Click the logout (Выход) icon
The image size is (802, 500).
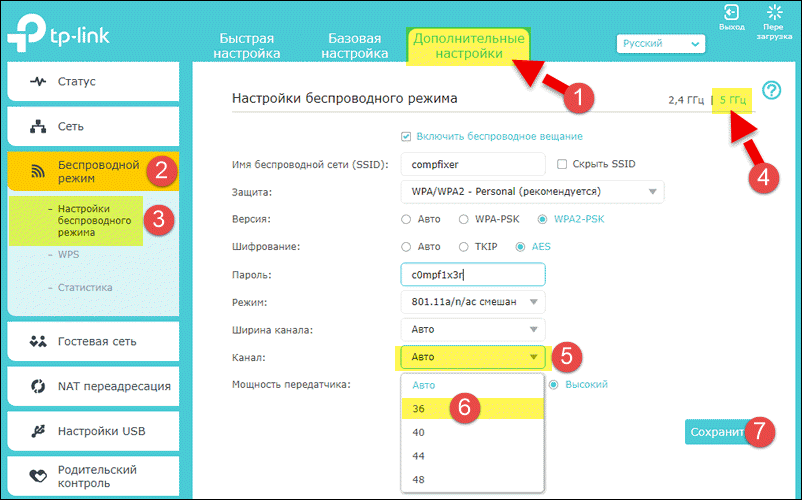point(731,12)
